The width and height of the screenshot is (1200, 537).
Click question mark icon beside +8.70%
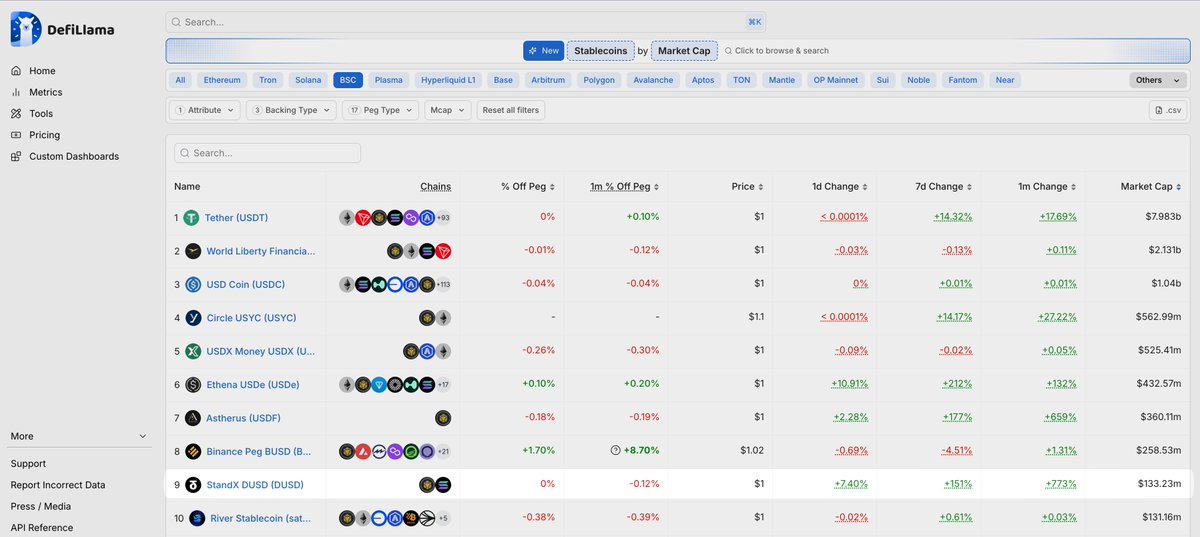click(616, 451)
